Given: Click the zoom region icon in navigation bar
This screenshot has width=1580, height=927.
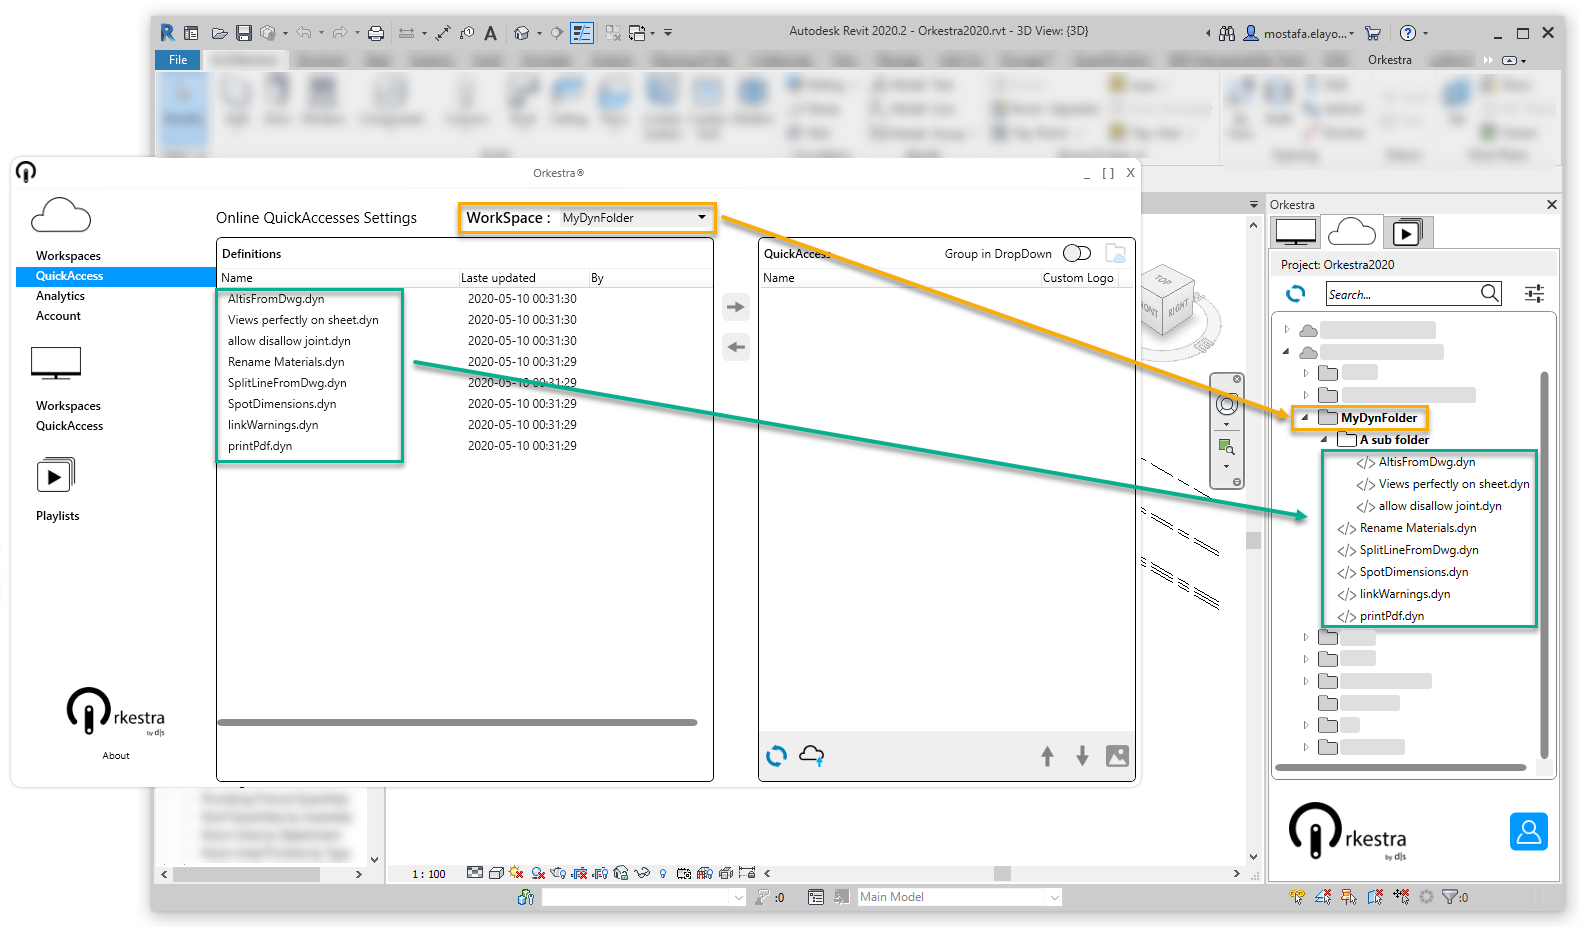Looking at the screenshot, I should pos(1227,447).
